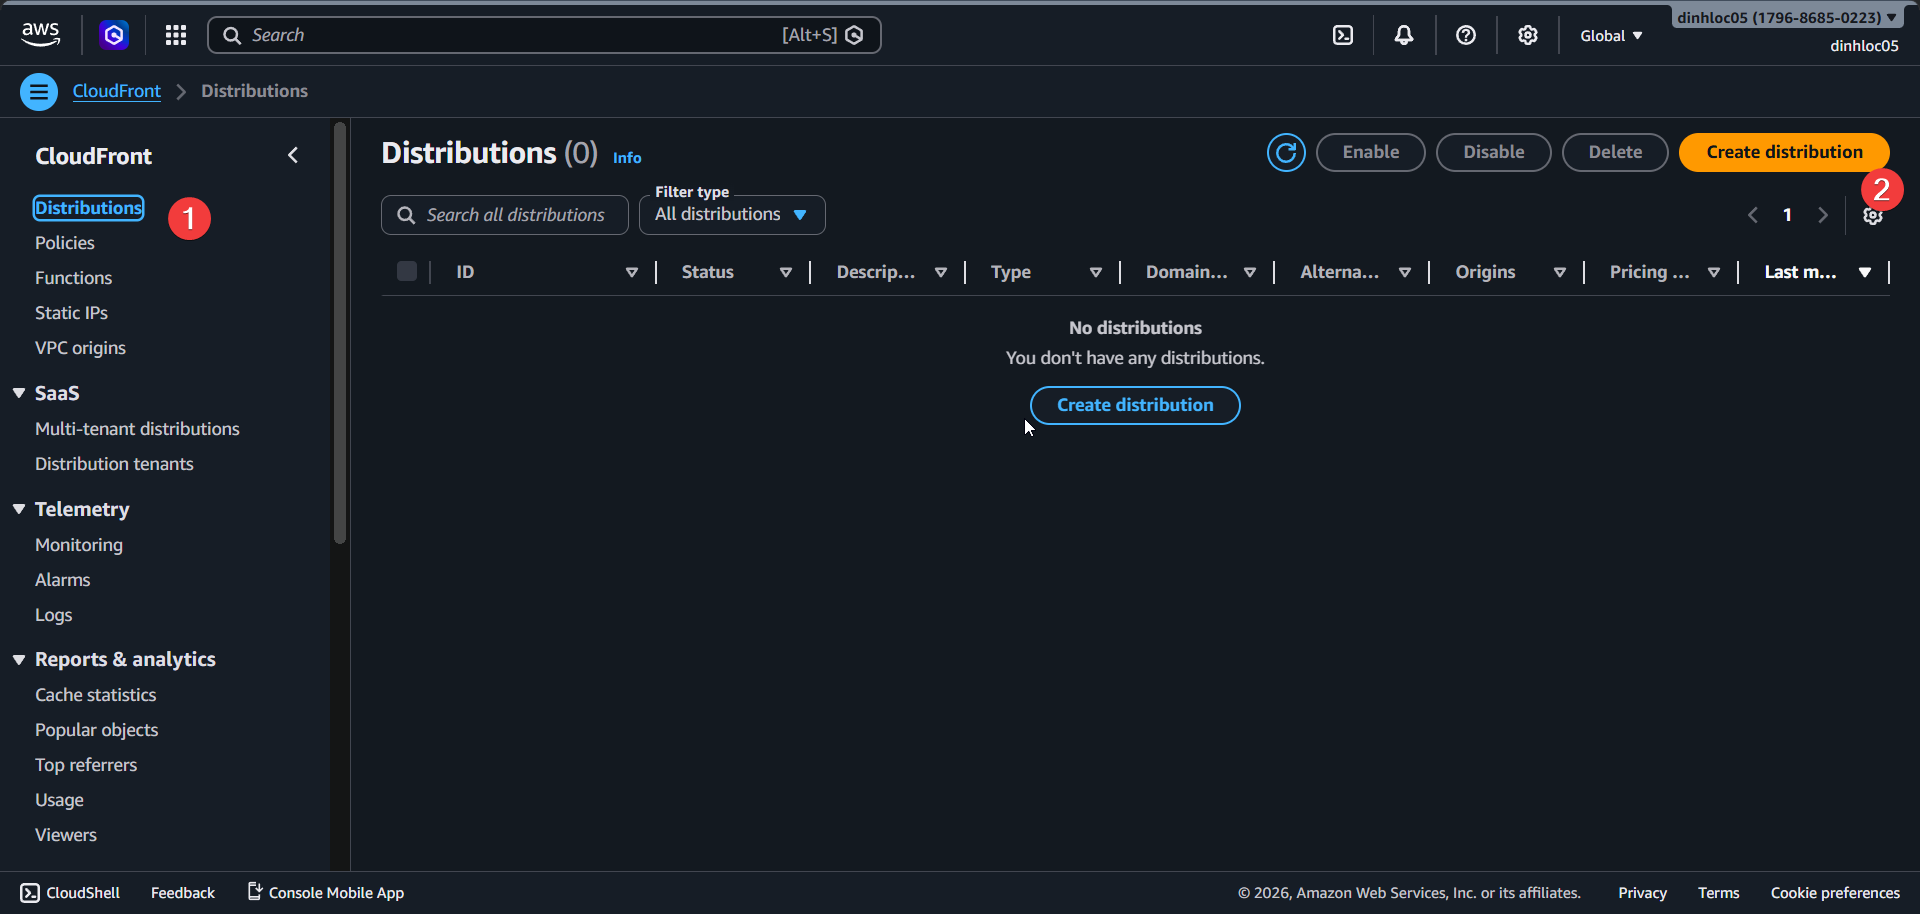The height and width of the screenshot is (914, 1920).
Task: Open the CloudShell terminal icon in top bar
Action: (x=1342, y=35)
